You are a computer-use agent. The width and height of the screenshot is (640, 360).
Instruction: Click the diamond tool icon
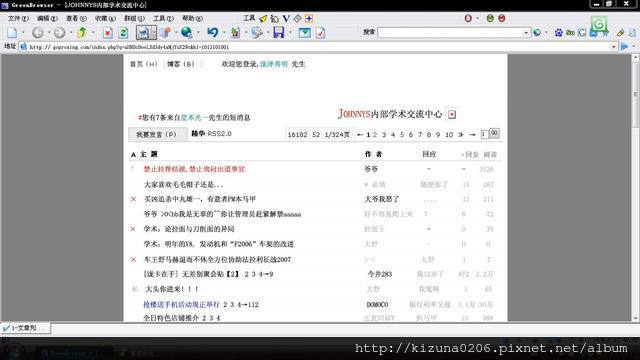point(298,18)
